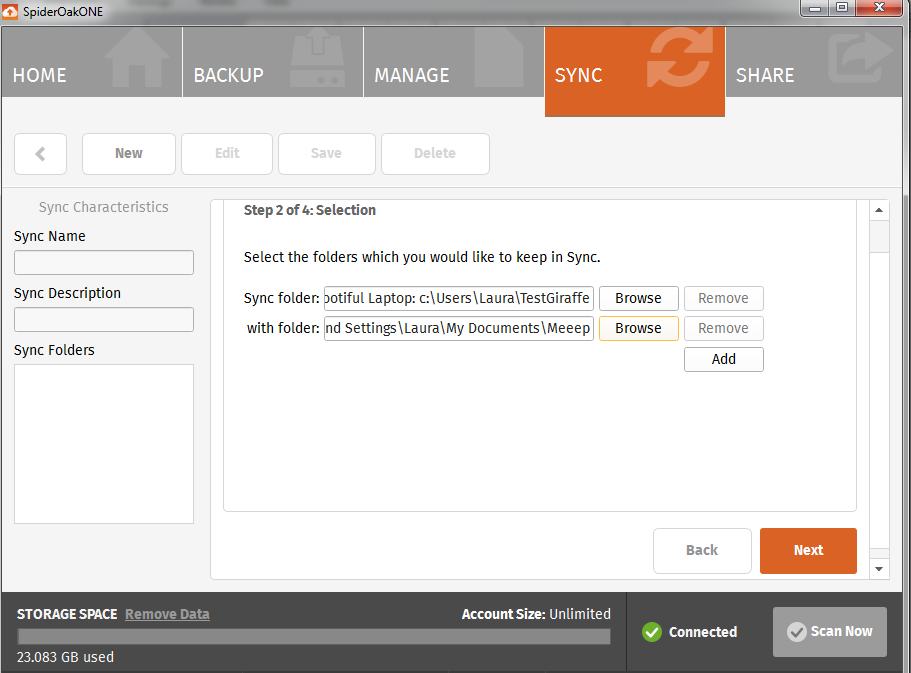This screenshot has height=673, width=911.
Task: Proceed with the Next button
Action: tap(808, 550)
